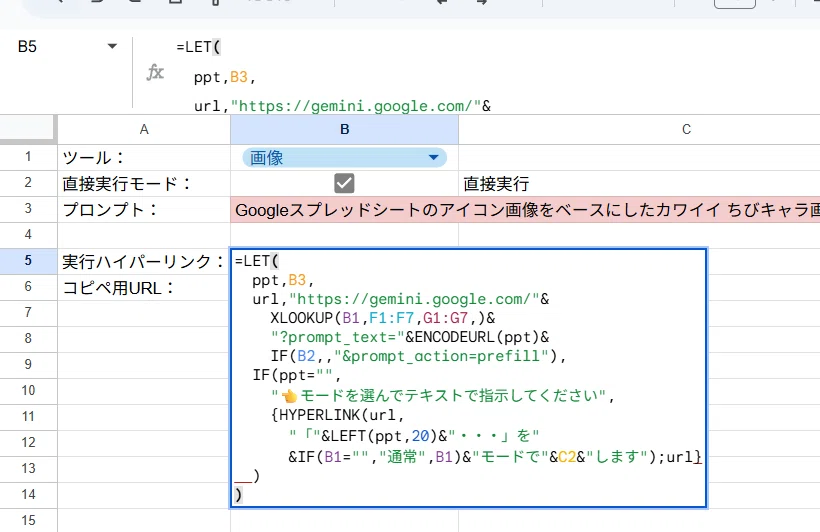Click the IF(ppt="", line in editor
The height and width of the screenshot is (532, 820).
(297, 376)
